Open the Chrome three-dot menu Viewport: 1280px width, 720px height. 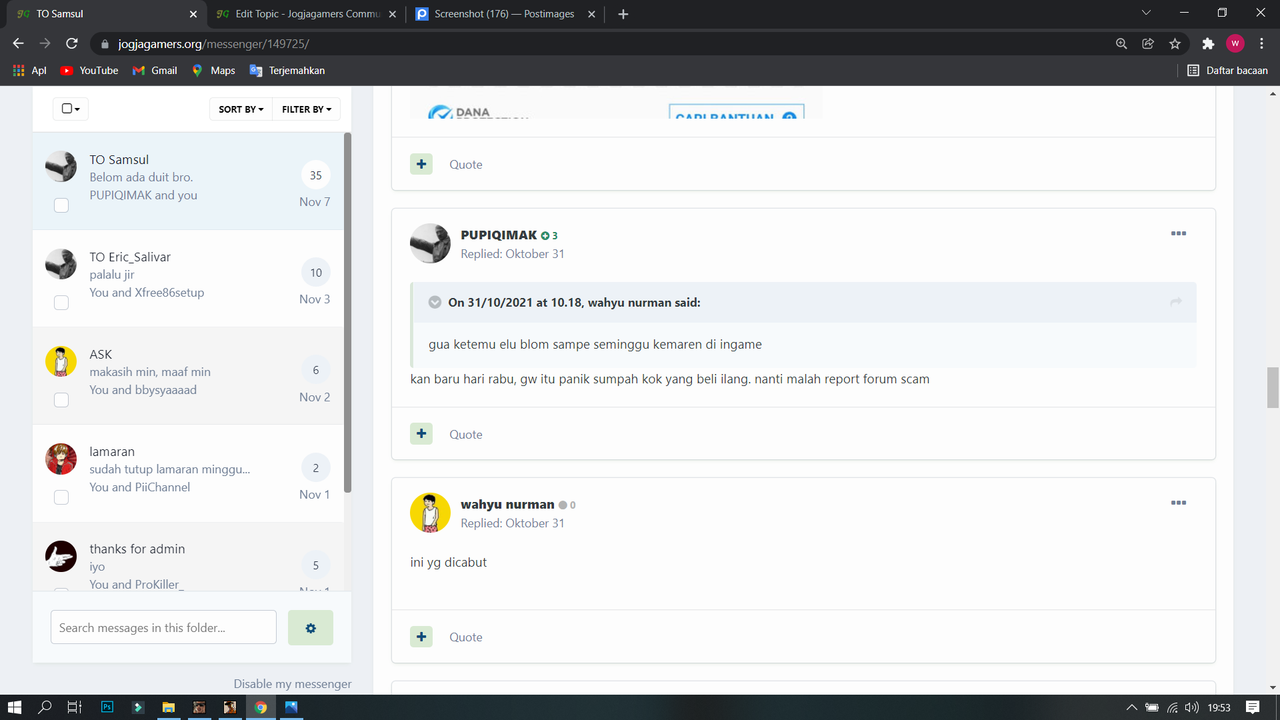1261,43
